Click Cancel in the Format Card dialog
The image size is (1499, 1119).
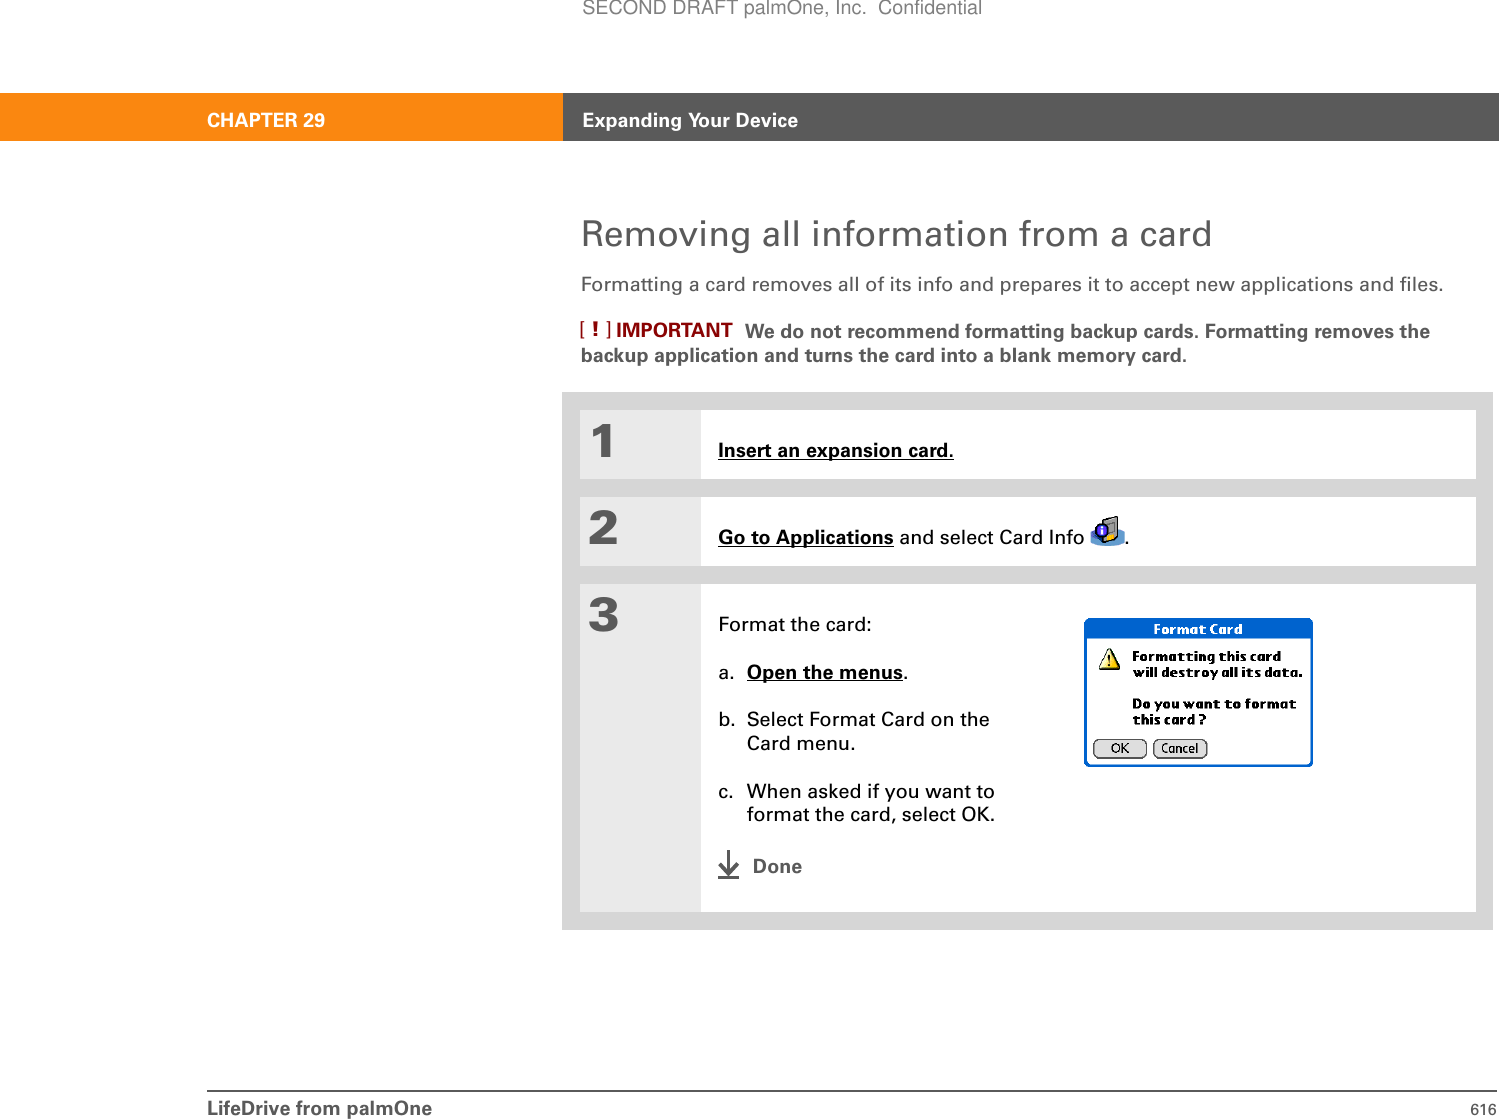[x=1180, y=748]
